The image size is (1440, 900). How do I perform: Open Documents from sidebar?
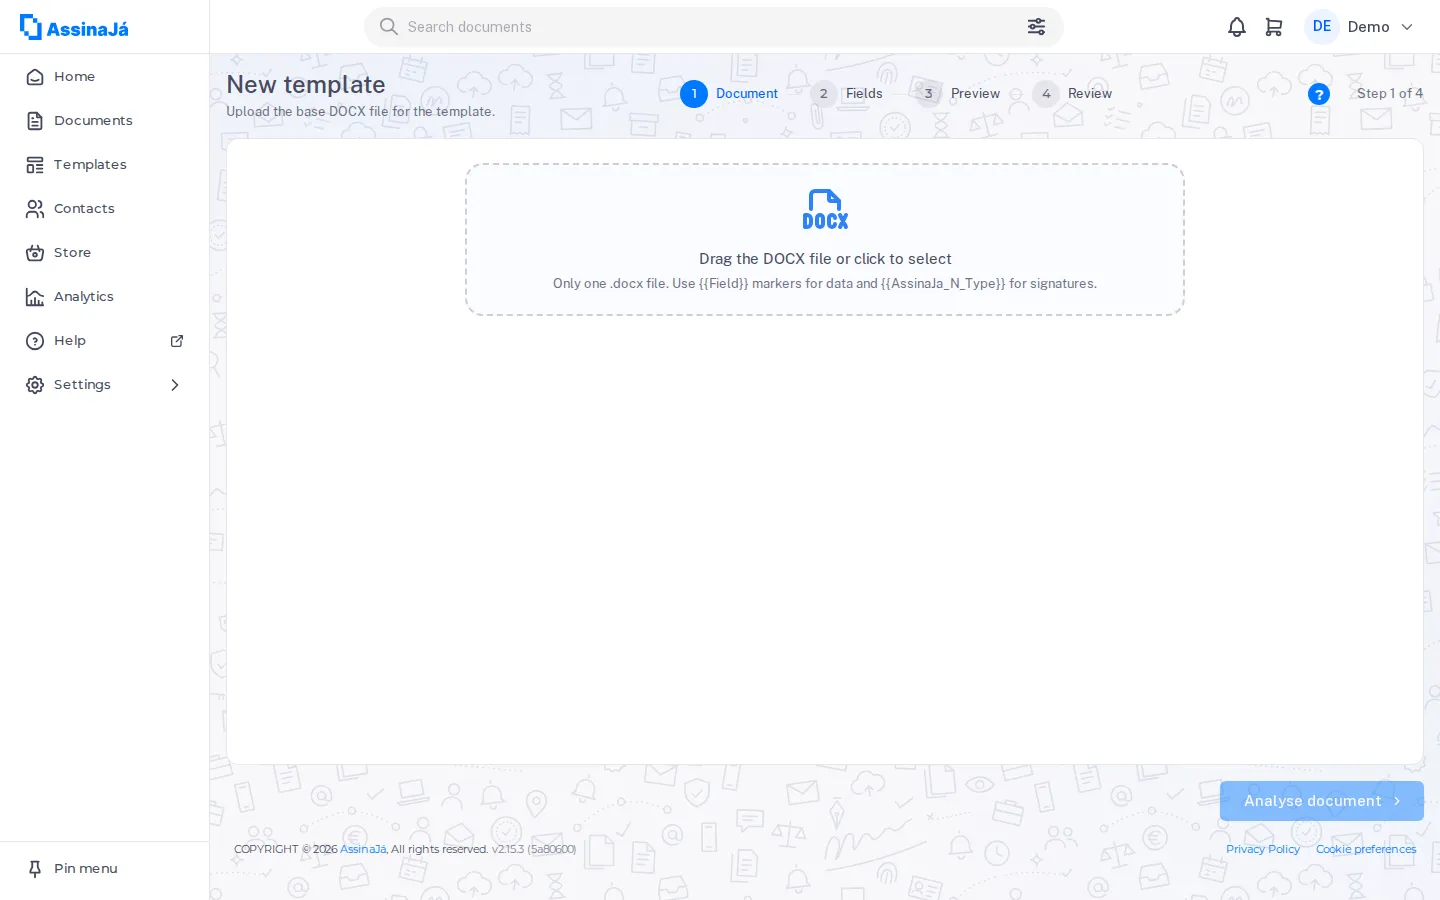click(104, 121)
